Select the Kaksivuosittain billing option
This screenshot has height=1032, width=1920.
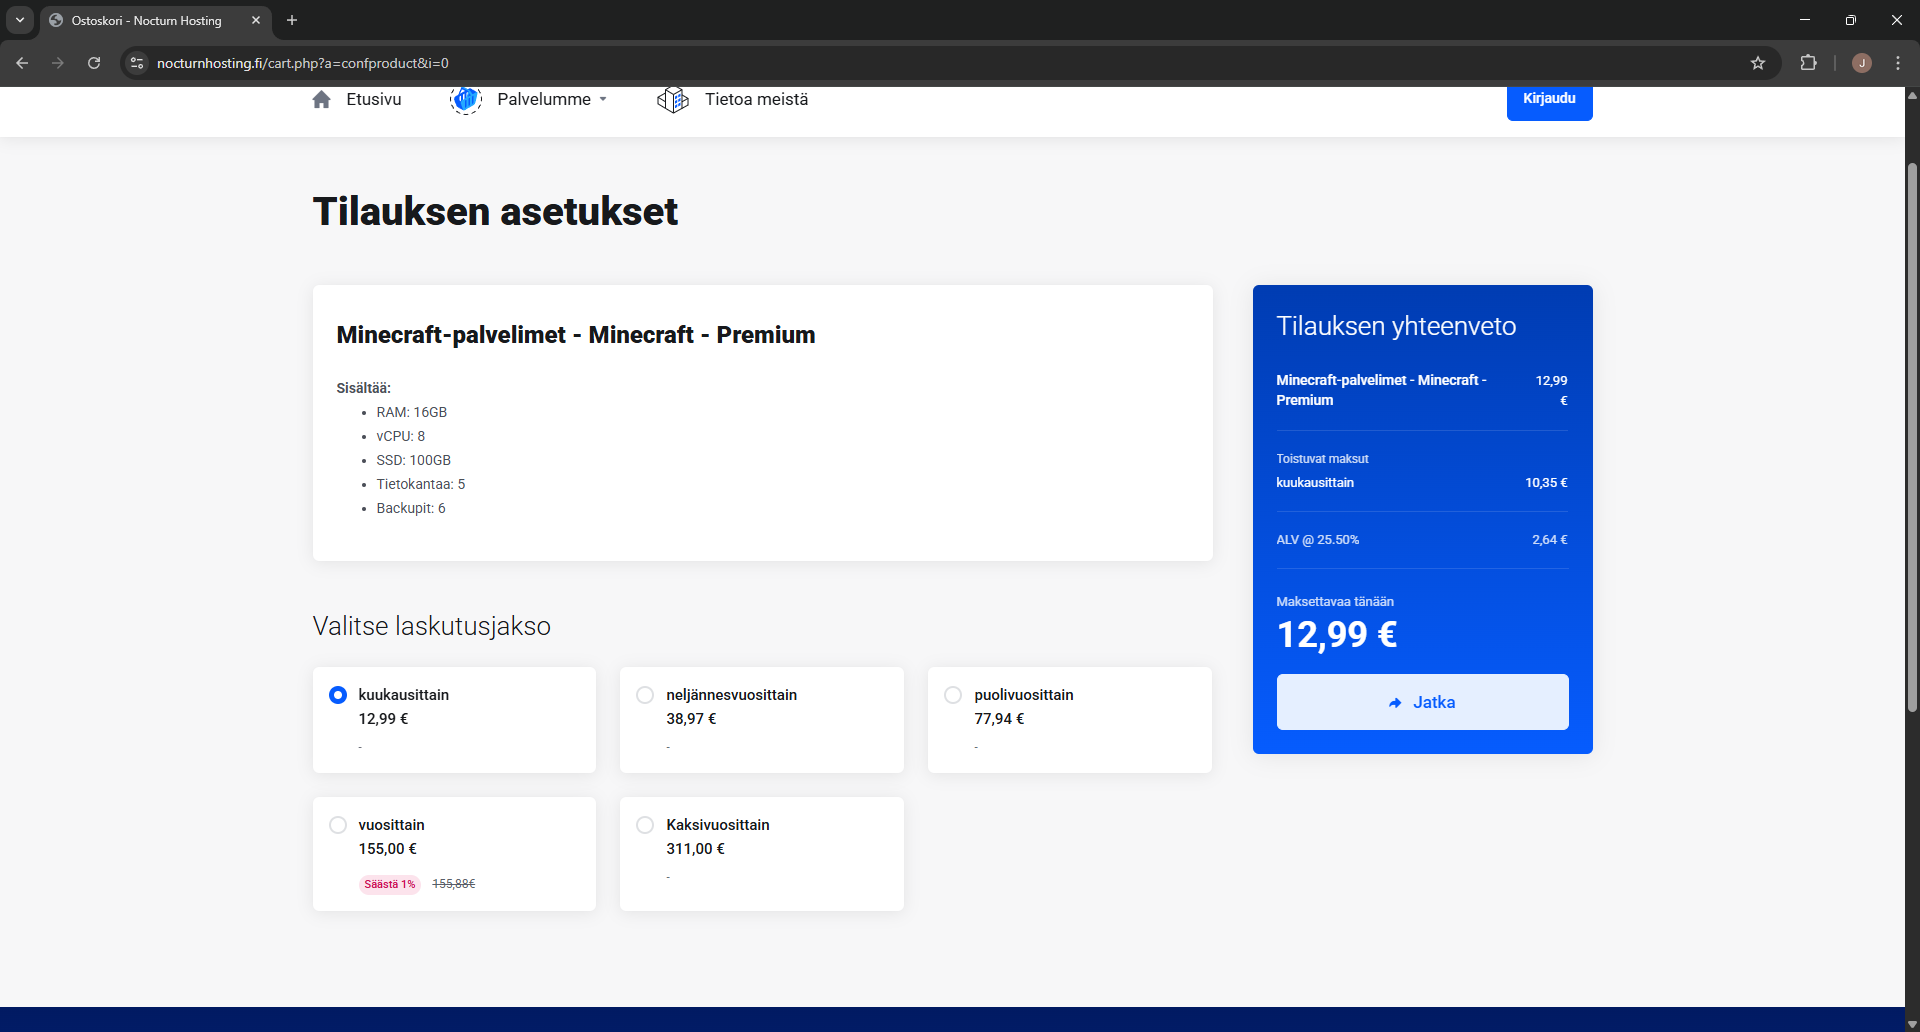coord(645,824)
